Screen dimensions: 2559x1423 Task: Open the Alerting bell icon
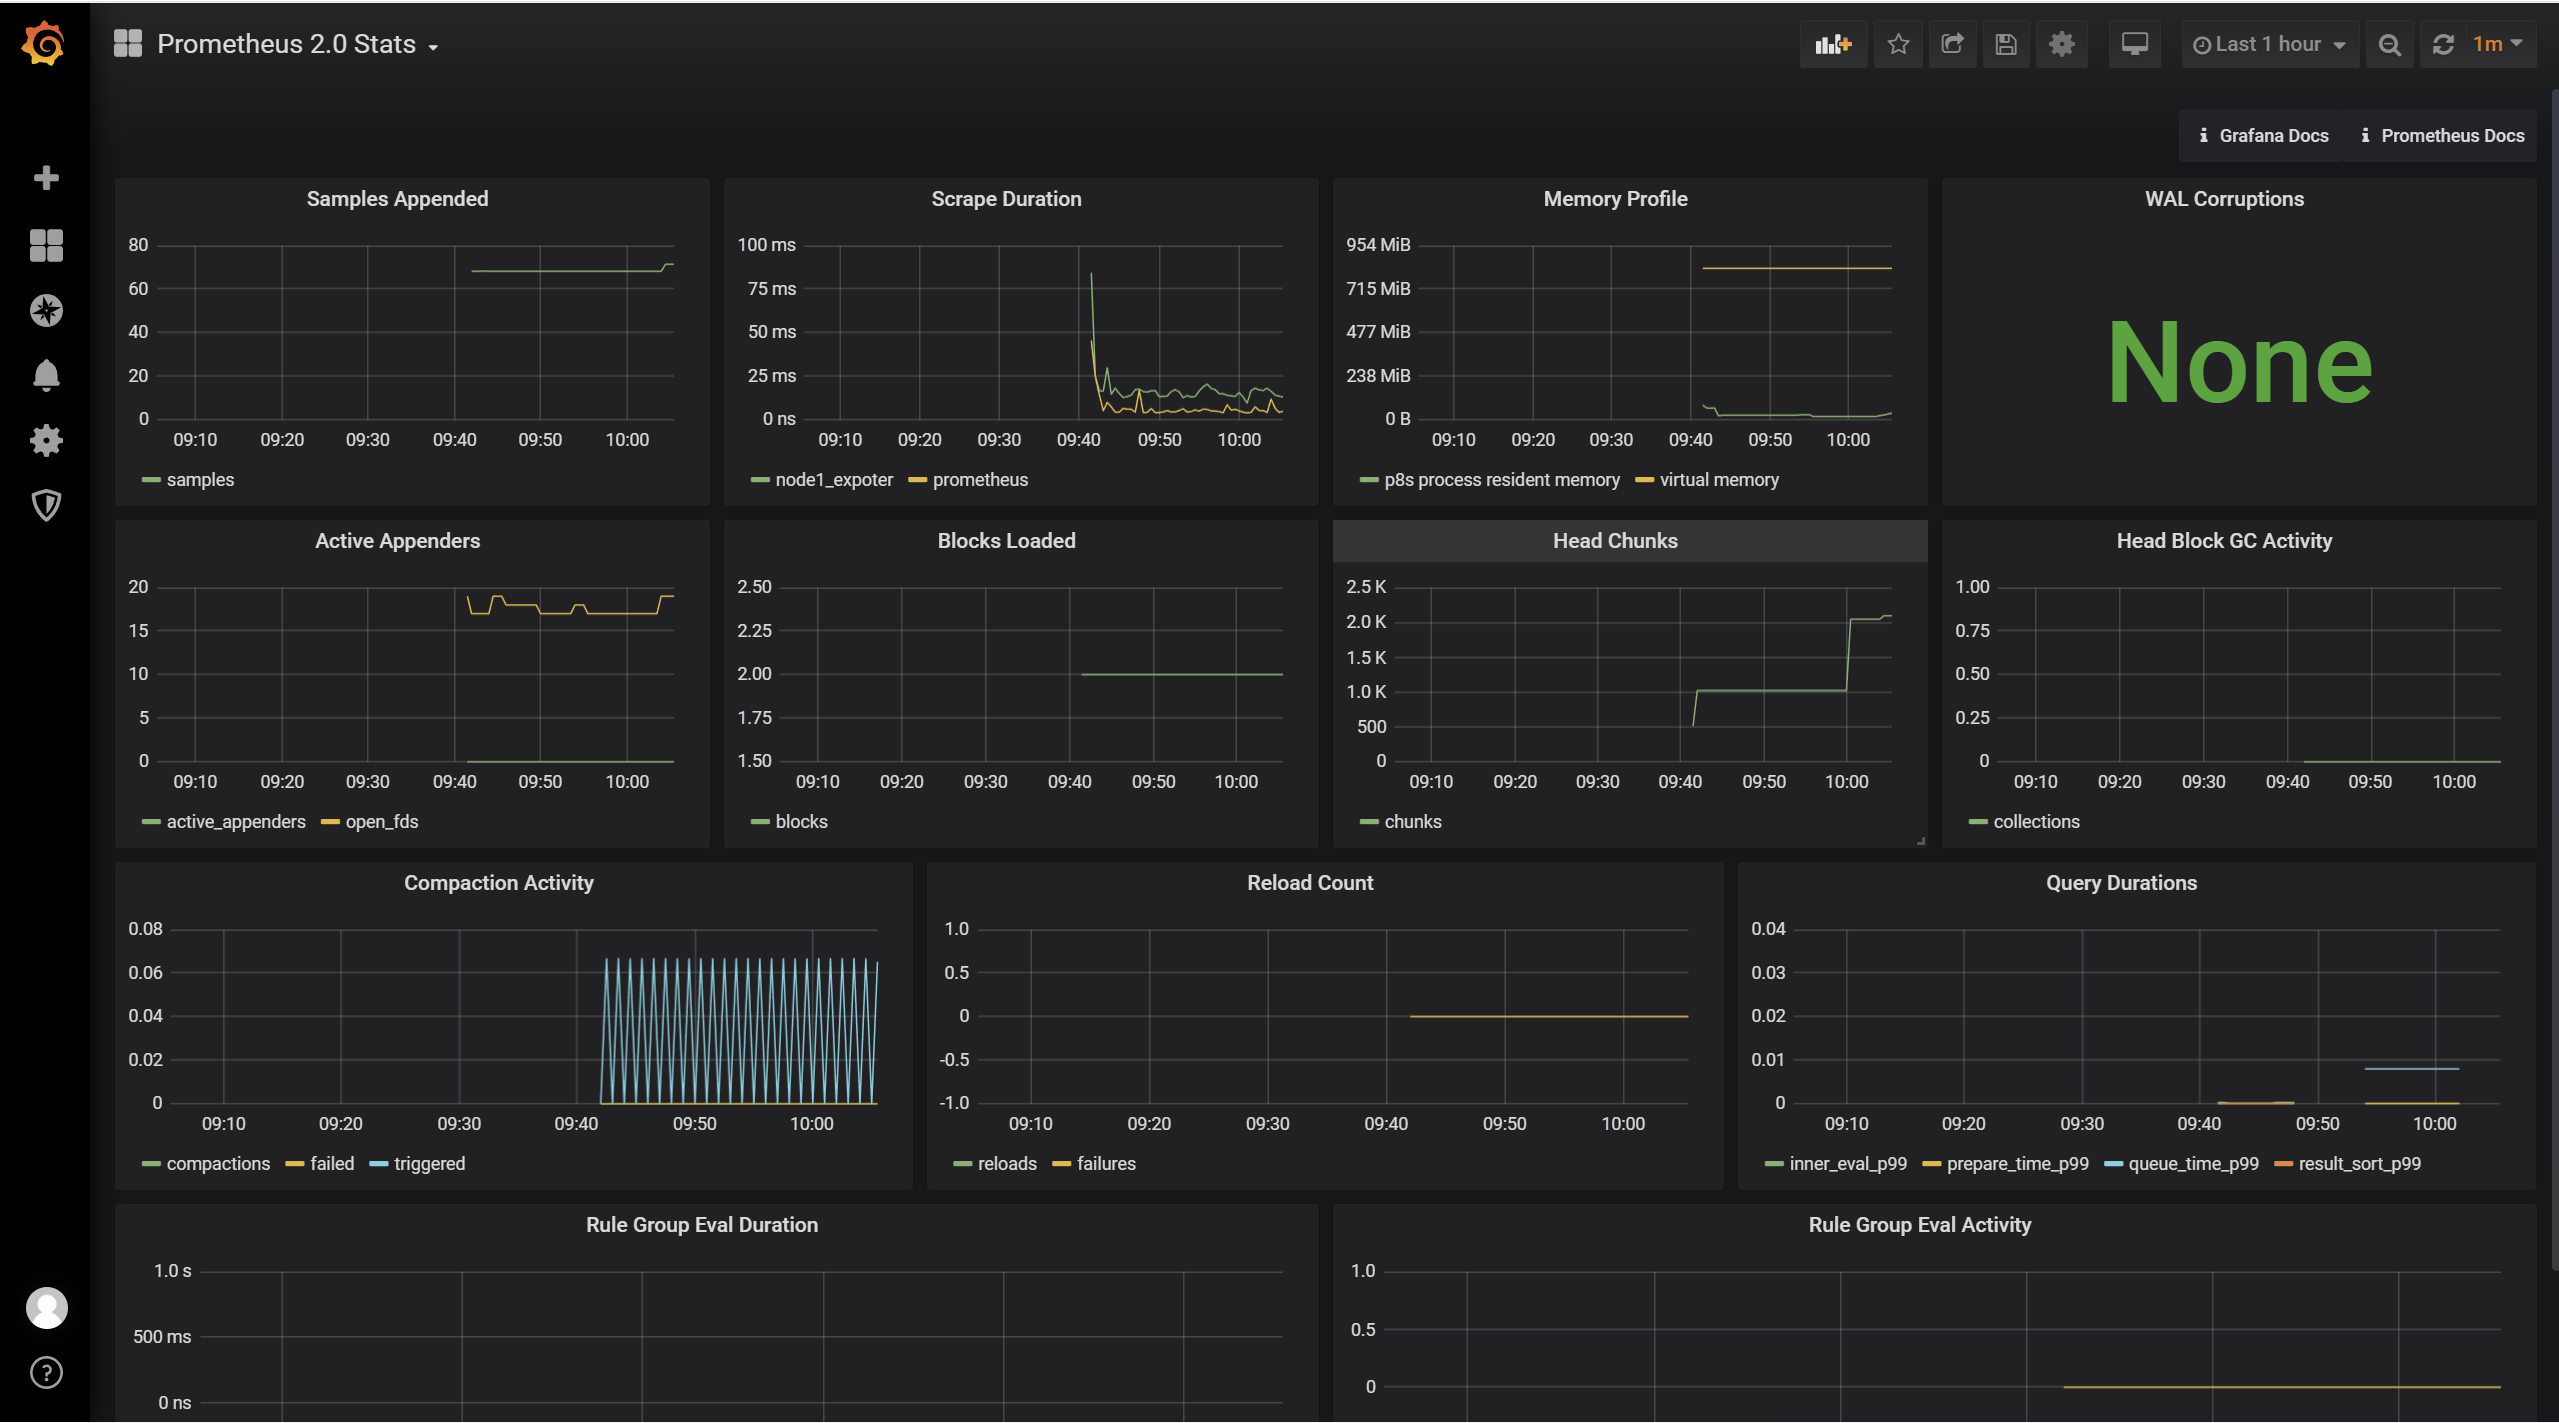click(x=46, y=375)
